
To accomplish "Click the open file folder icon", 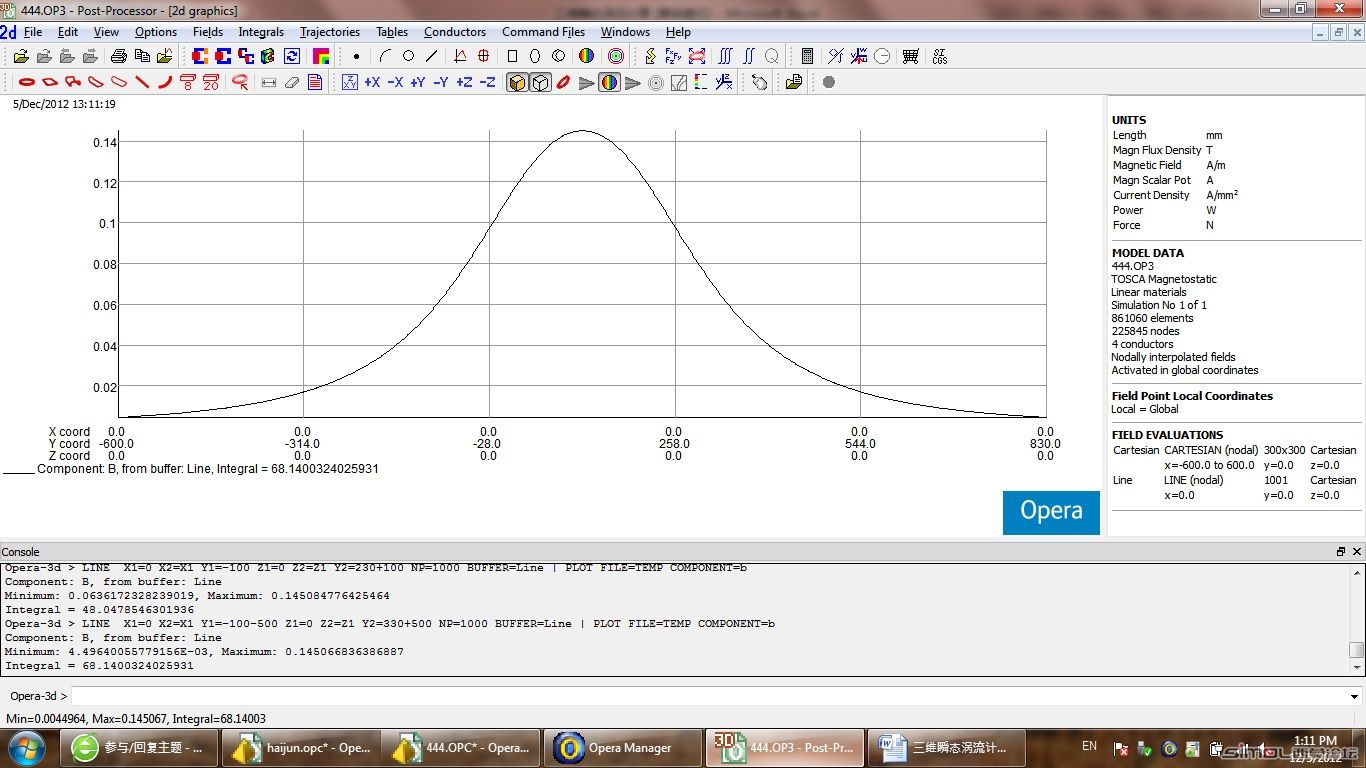I will tap(20, 56).
